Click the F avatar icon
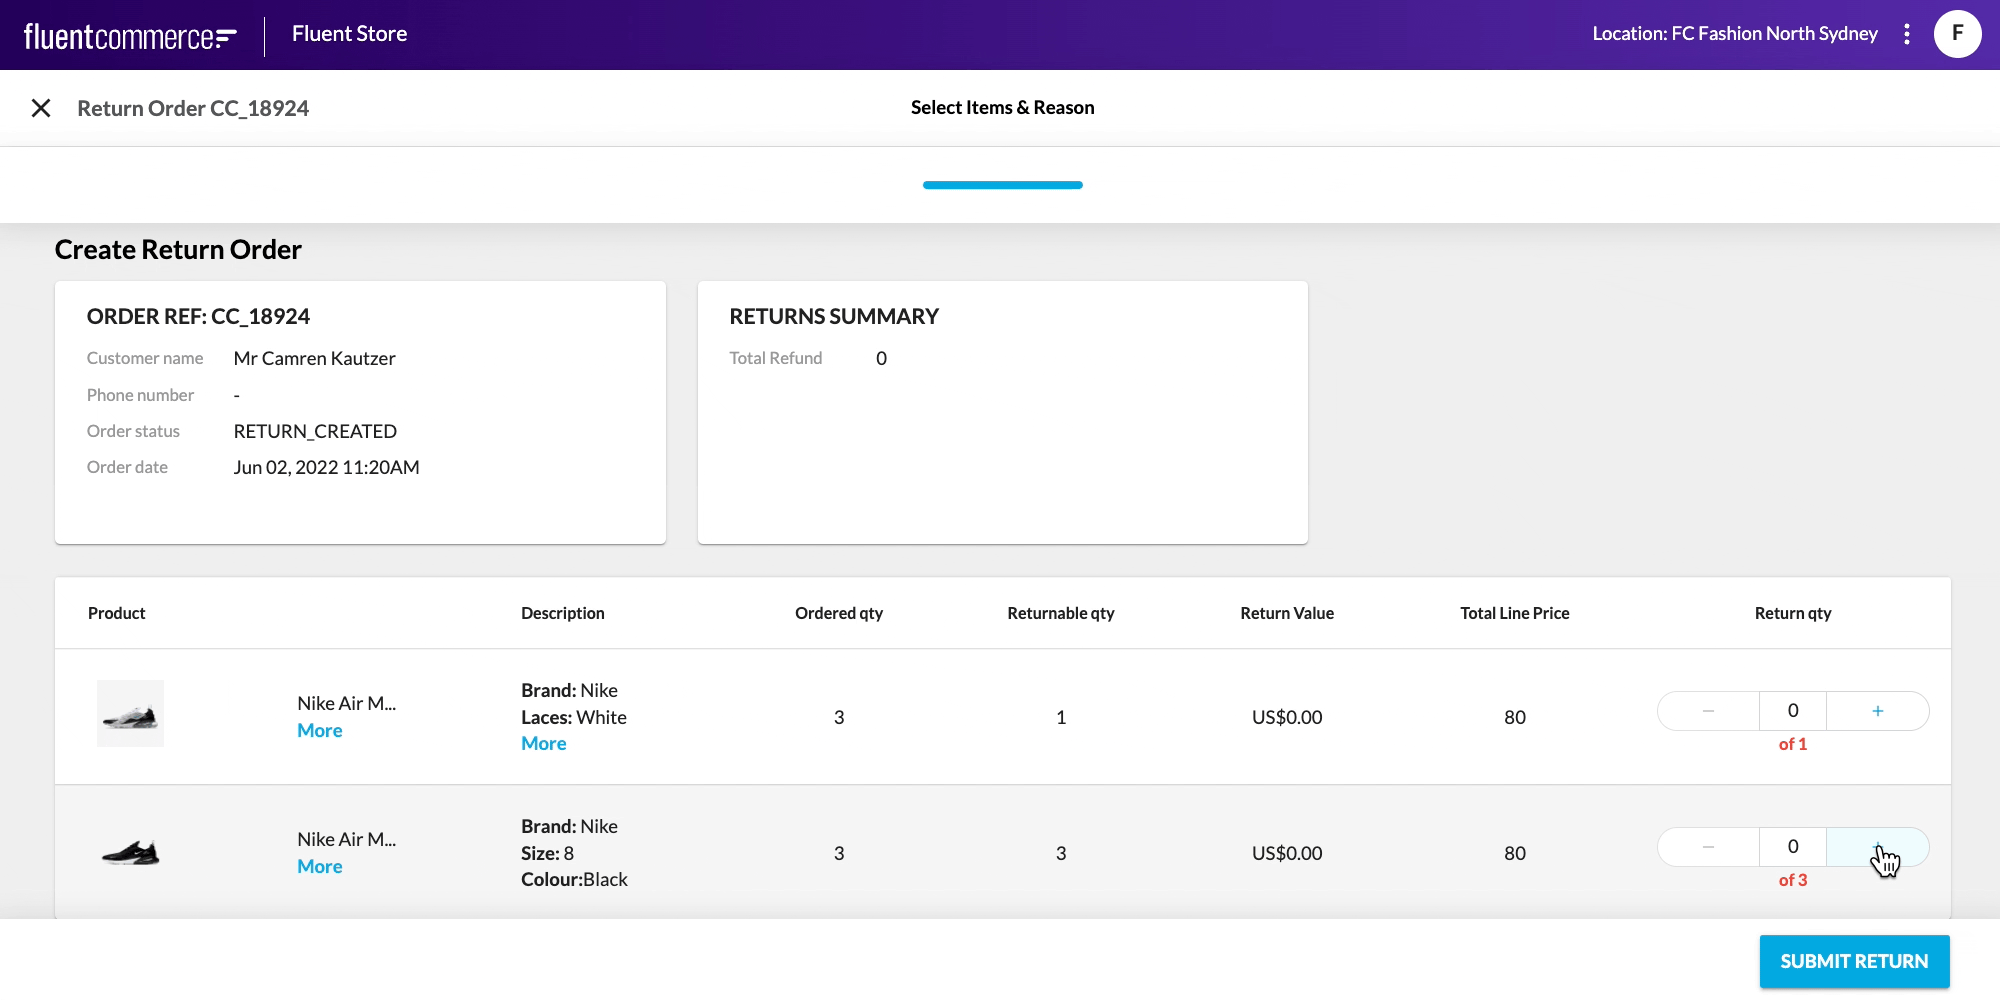2000x1000 pixels. [x=1957, y=33]
